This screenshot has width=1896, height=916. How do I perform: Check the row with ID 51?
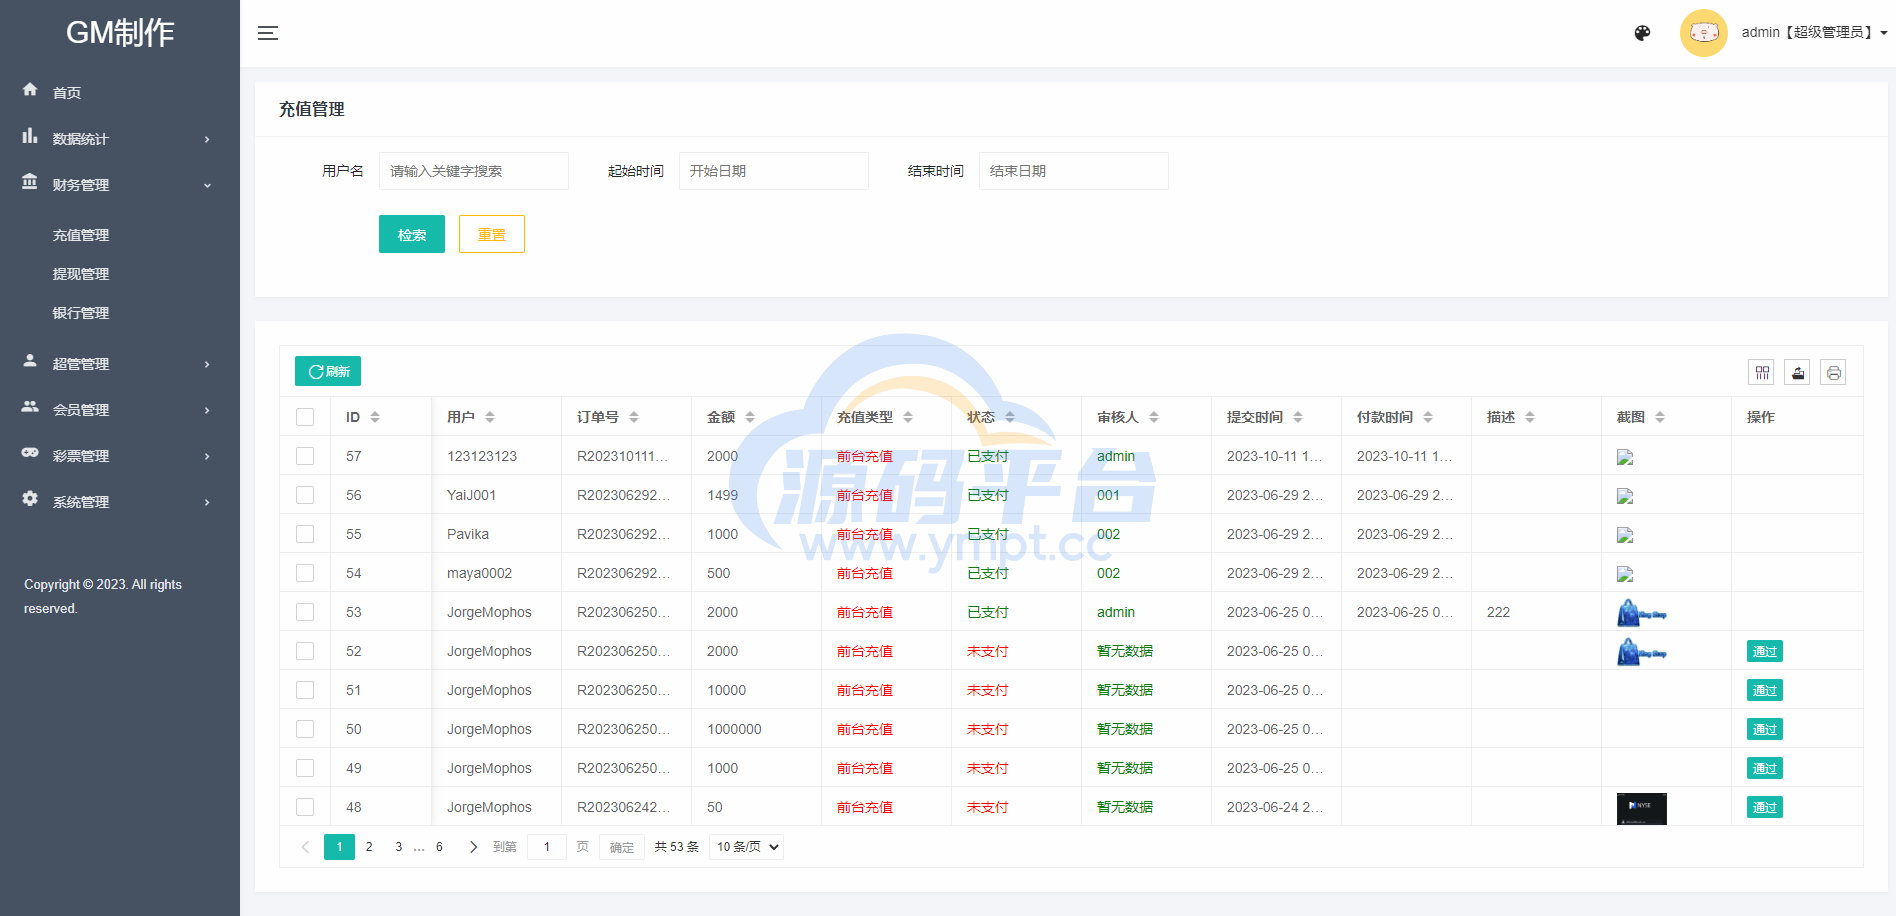tap(305, 690)
